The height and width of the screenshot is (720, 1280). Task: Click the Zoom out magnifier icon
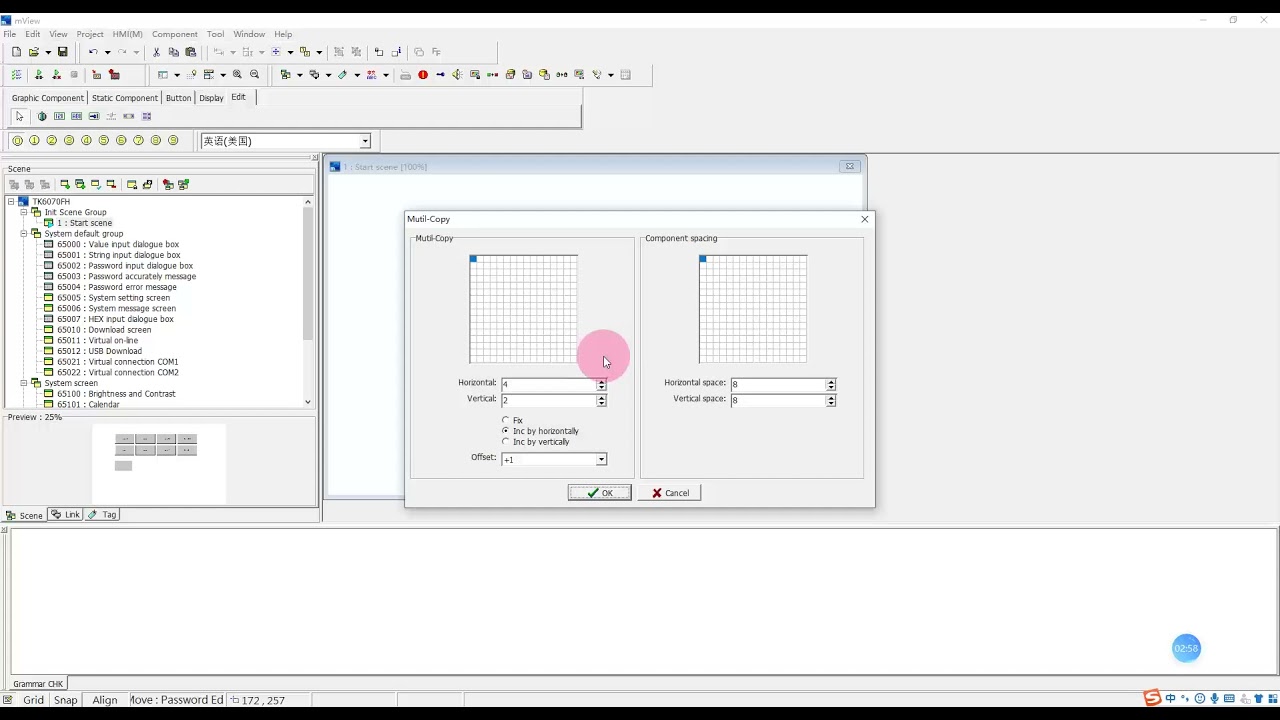tap(254, 75)
